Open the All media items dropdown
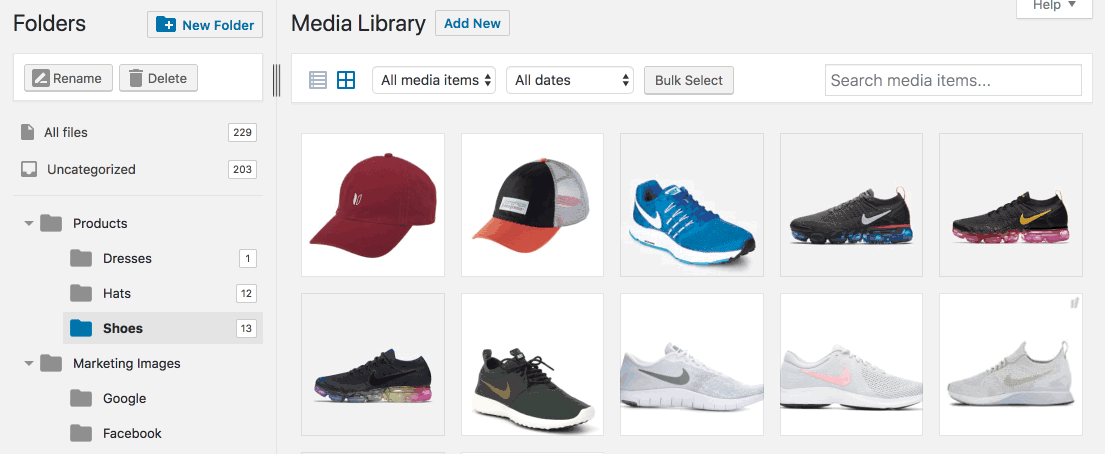Viewport: 1105px width, 454px height. (438, 80)
